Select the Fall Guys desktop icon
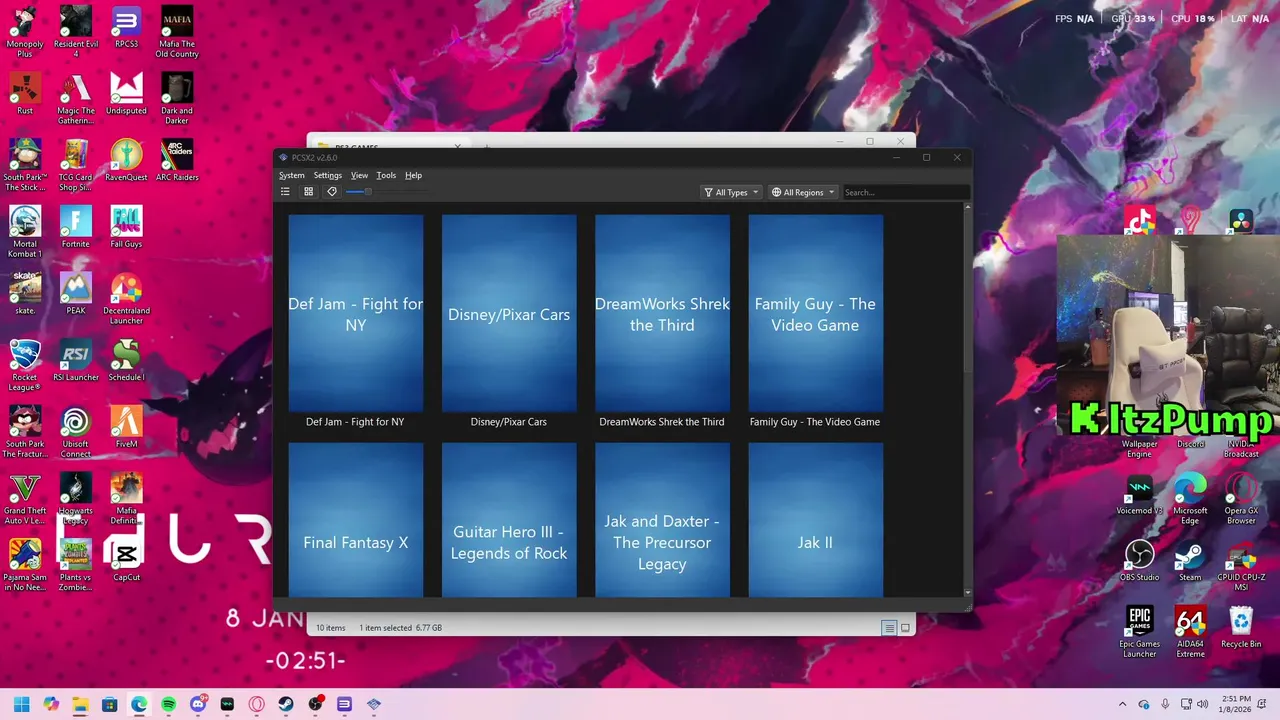This screenshot has width=1280, height=720. [126, 227]
